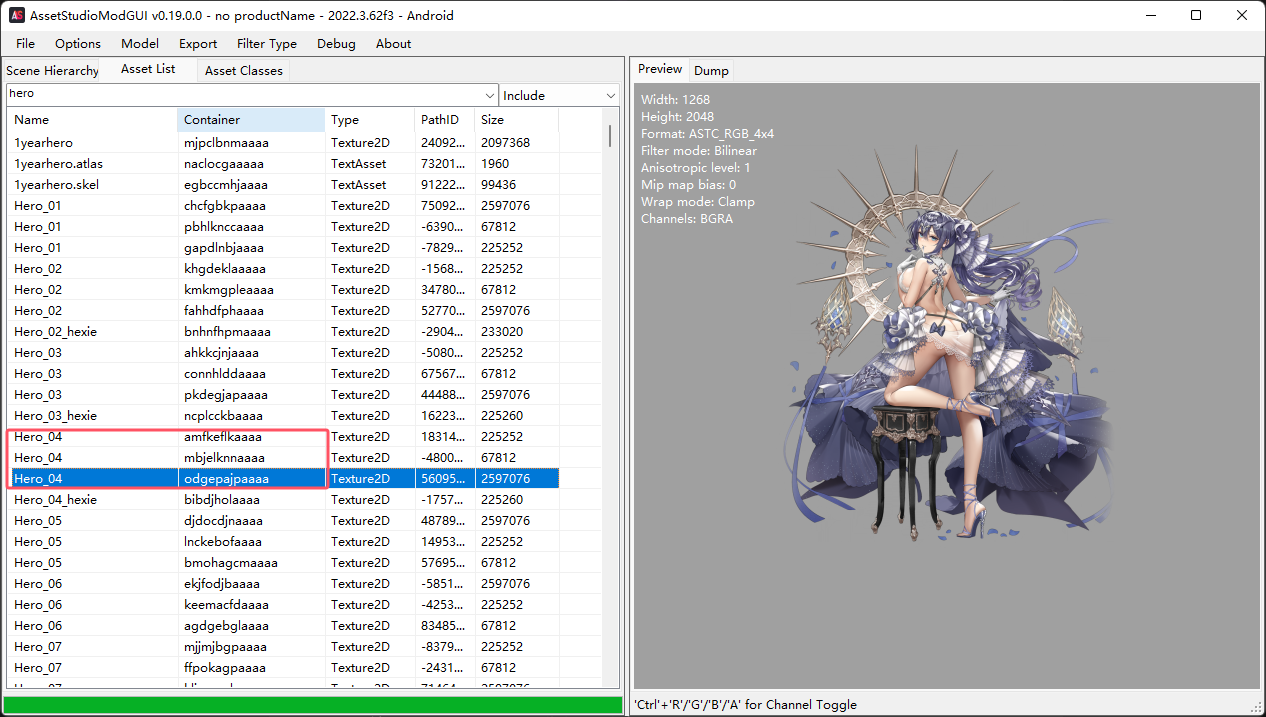Select Hero_07 with container mjjmjbgpaaaa
1266x717 pixels.
(x=283, y=647)
